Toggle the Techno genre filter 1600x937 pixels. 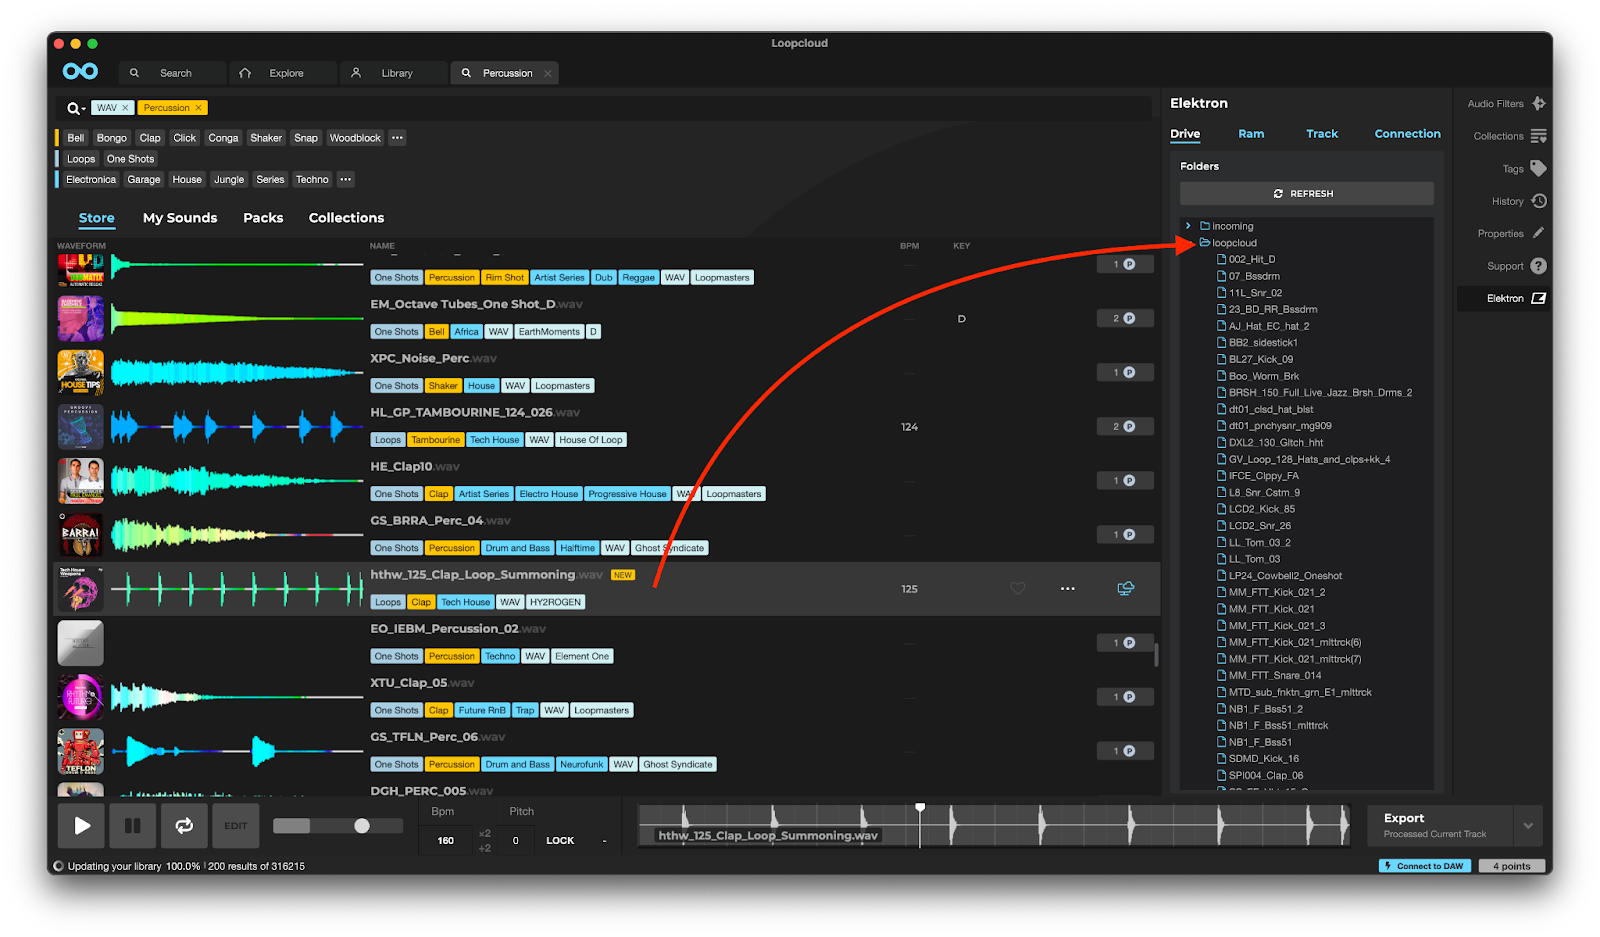(312, 180)
